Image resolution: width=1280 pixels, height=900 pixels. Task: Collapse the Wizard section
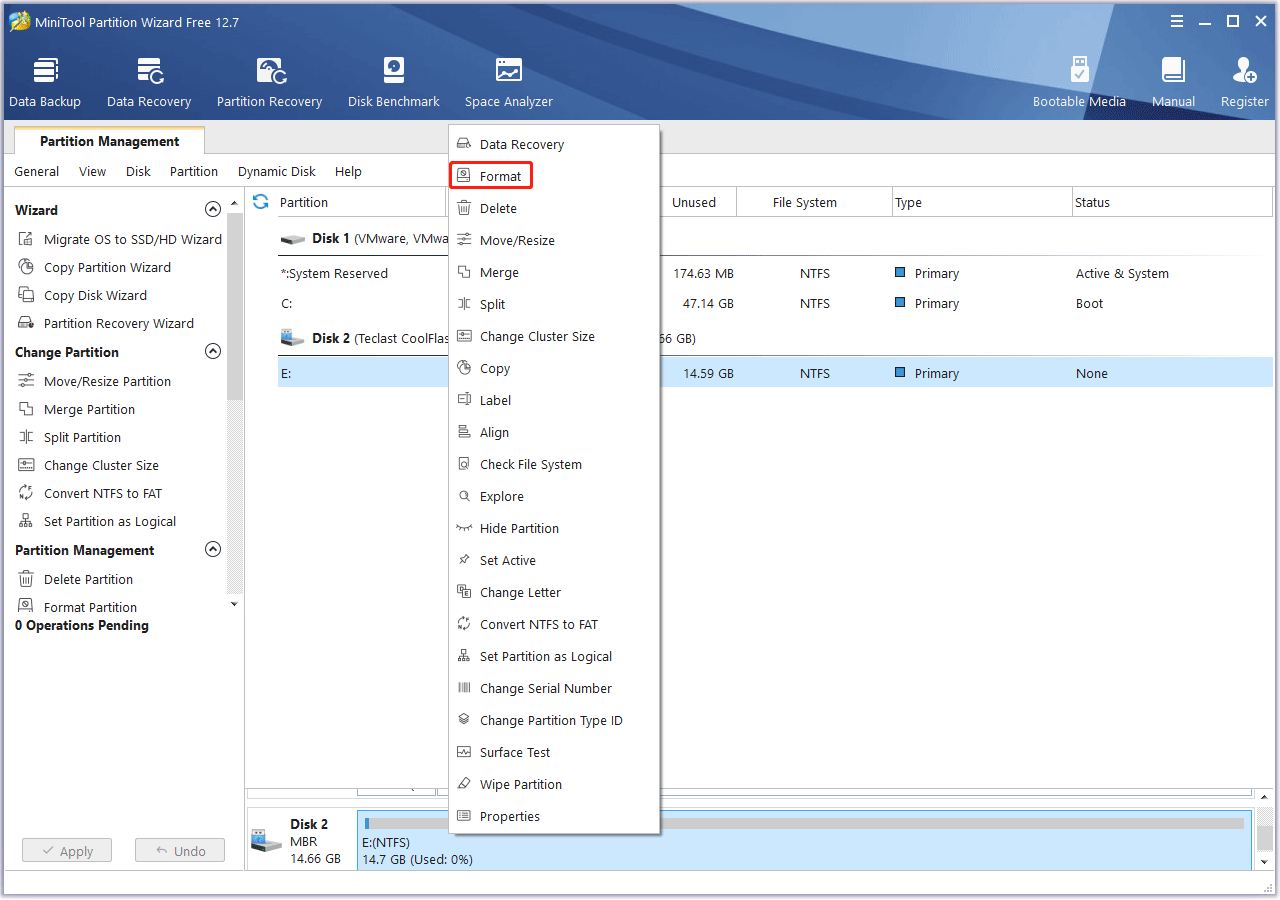212,210
